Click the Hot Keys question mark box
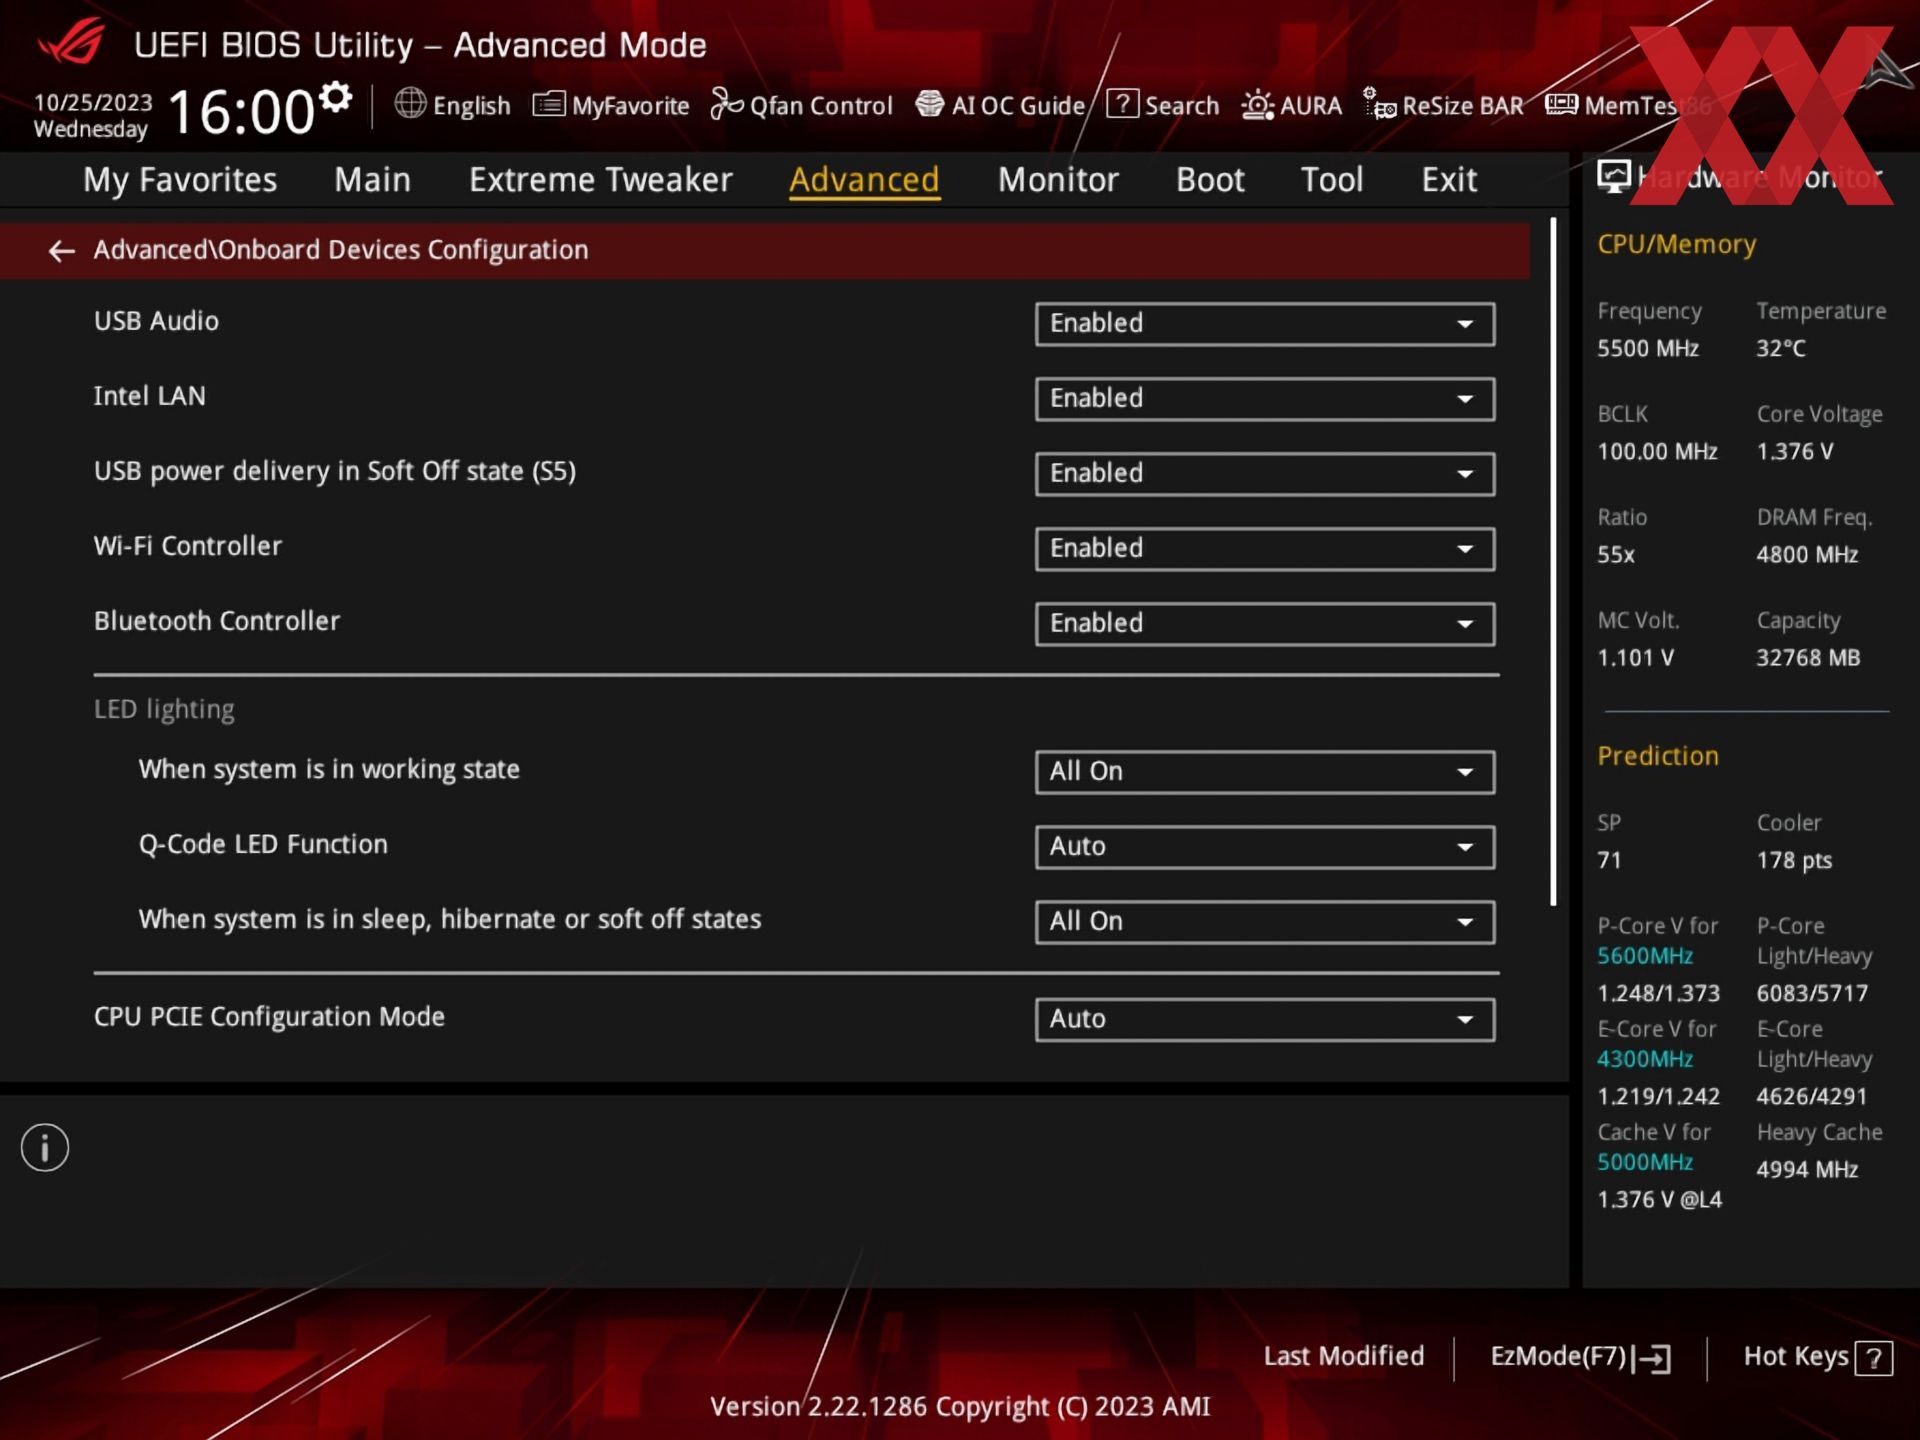 [1873, 1358]
